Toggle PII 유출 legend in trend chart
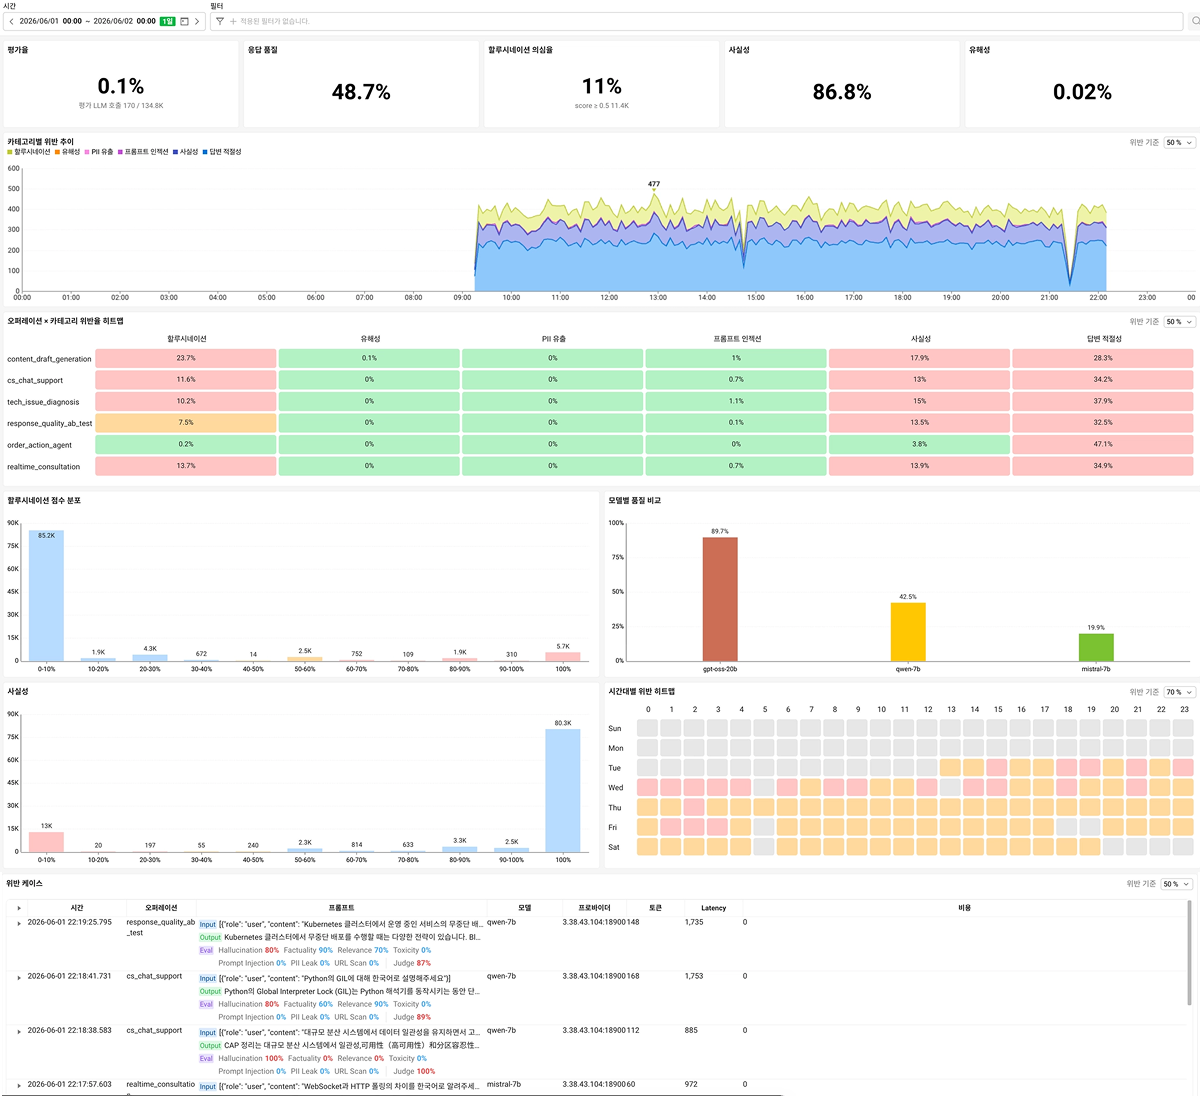The image size is (1200, 1096). [x=99, y=152]
